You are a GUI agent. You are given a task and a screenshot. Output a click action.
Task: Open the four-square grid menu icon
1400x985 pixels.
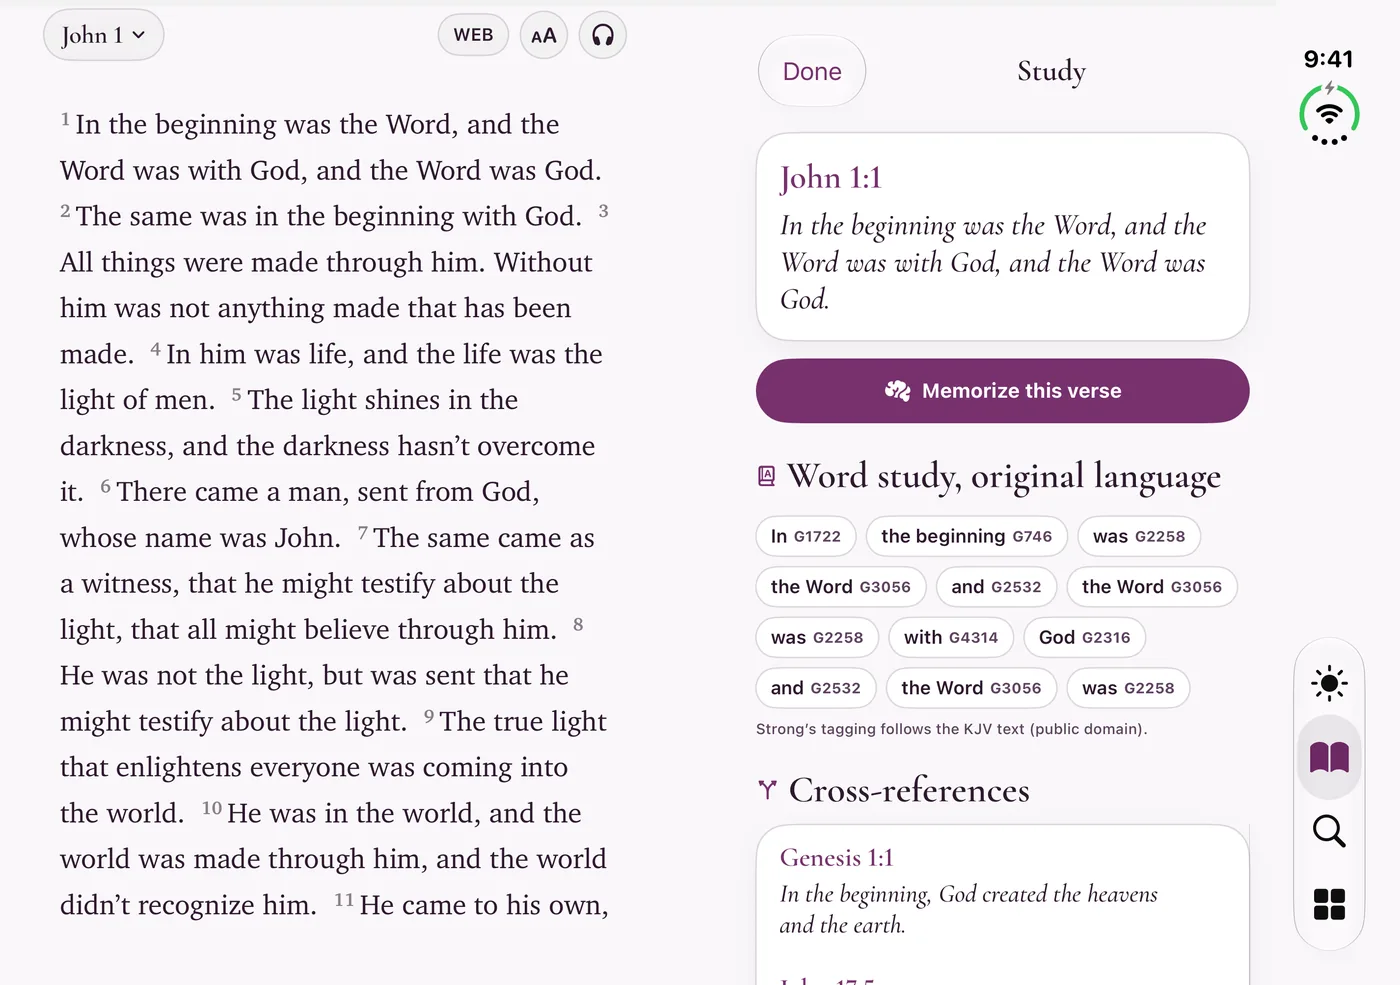click(x=1329, y=904)
